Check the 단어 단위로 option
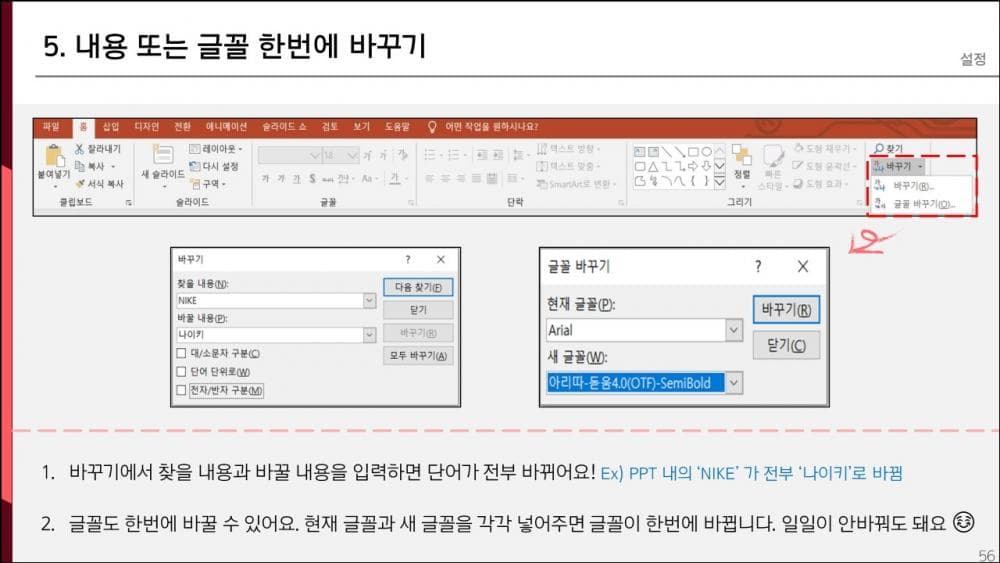The height and width of the screenshot is (563, 1000). pyautogui.click(x=181, y=371)
